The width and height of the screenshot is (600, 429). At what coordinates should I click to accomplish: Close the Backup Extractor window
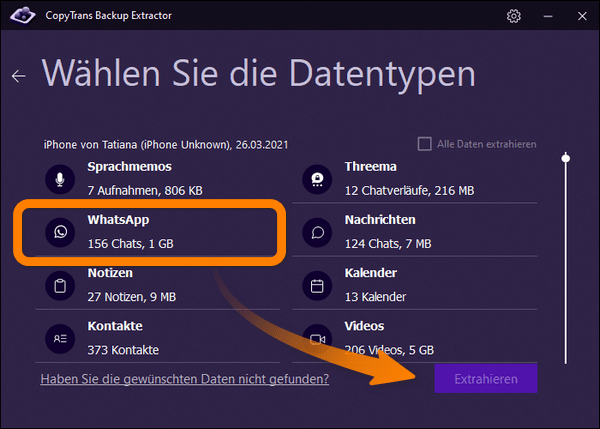coord(582,16)
